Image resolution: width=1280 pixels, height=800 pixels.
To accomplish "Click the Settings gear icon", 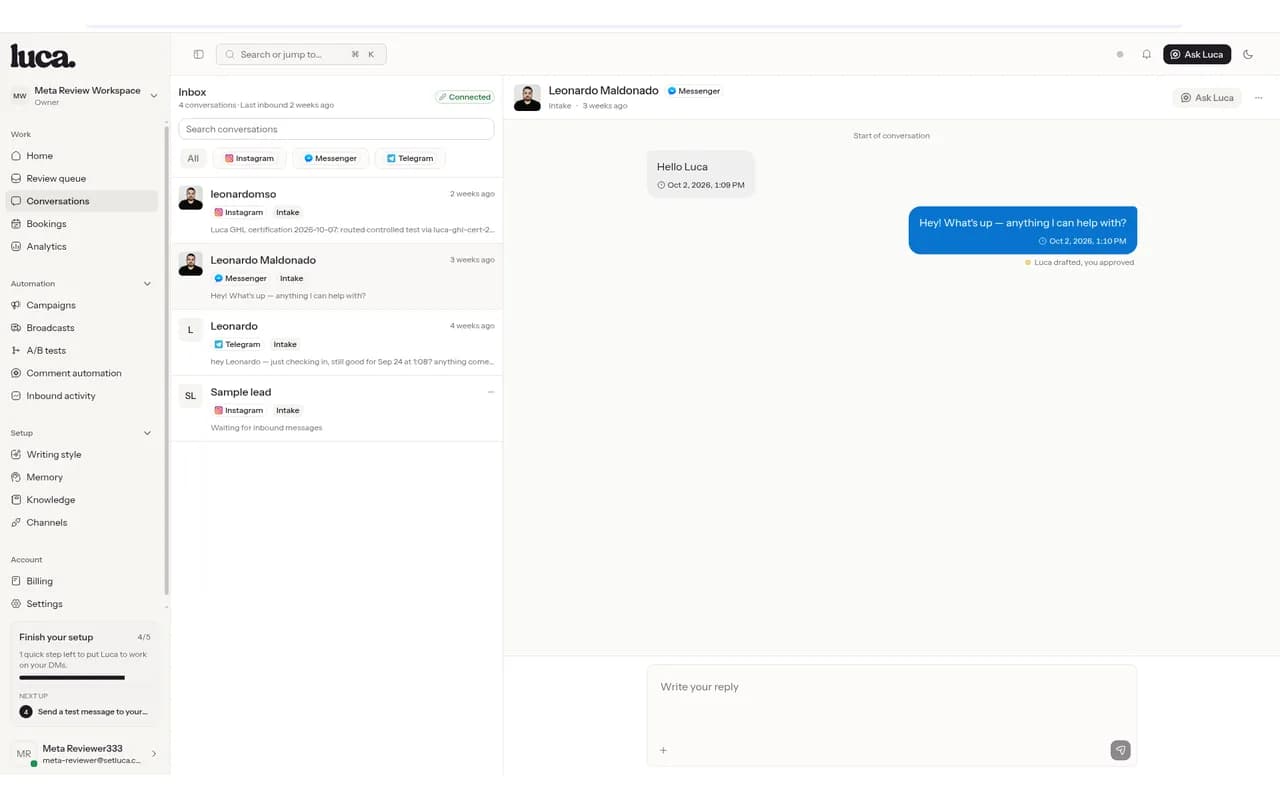I will [x=16, y=604].
